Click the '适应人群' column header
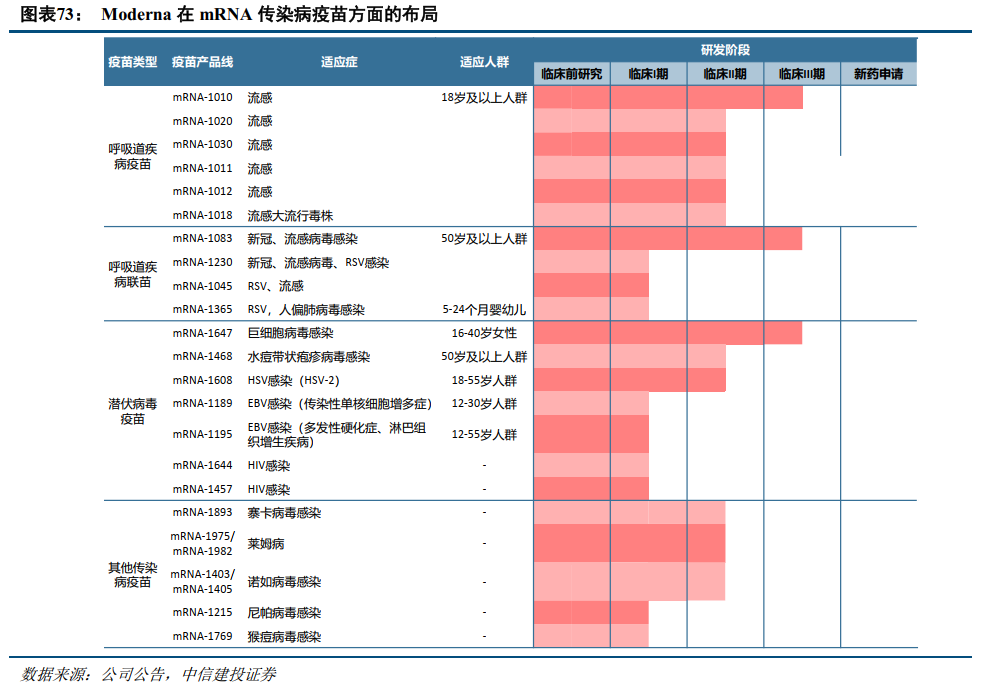 click(x=484, y=62)
